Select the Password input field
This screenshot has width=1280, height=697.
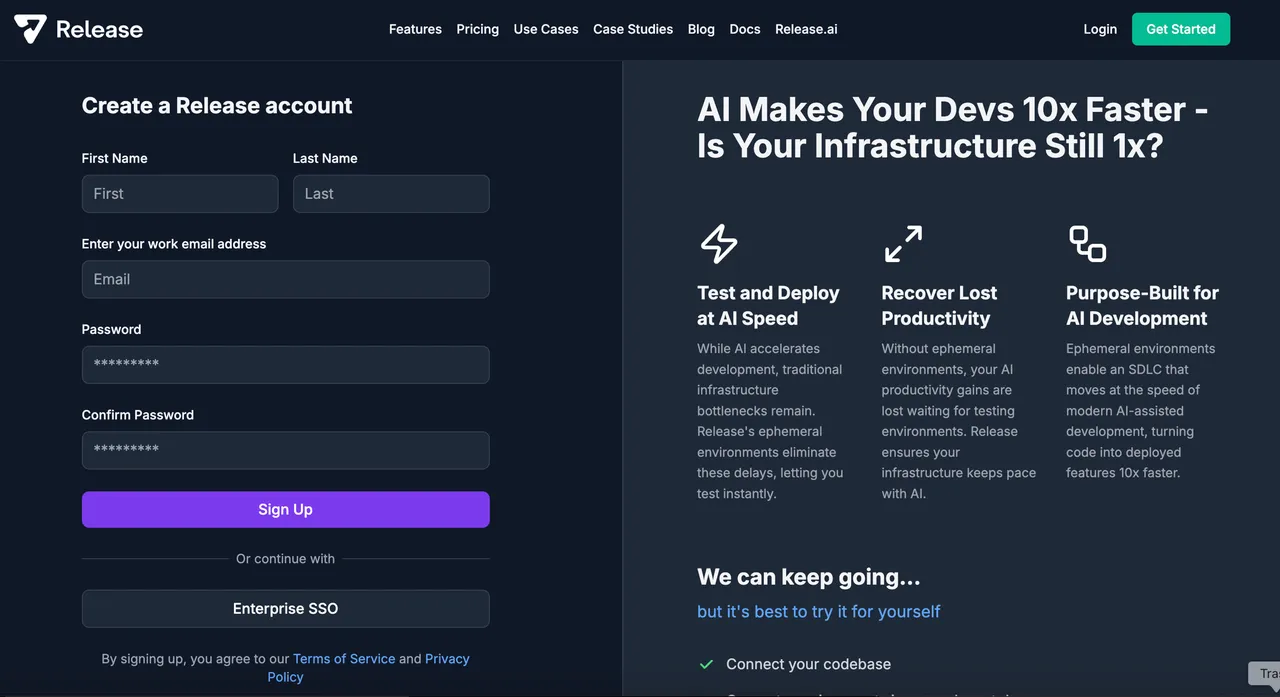(x=286, y=365)
